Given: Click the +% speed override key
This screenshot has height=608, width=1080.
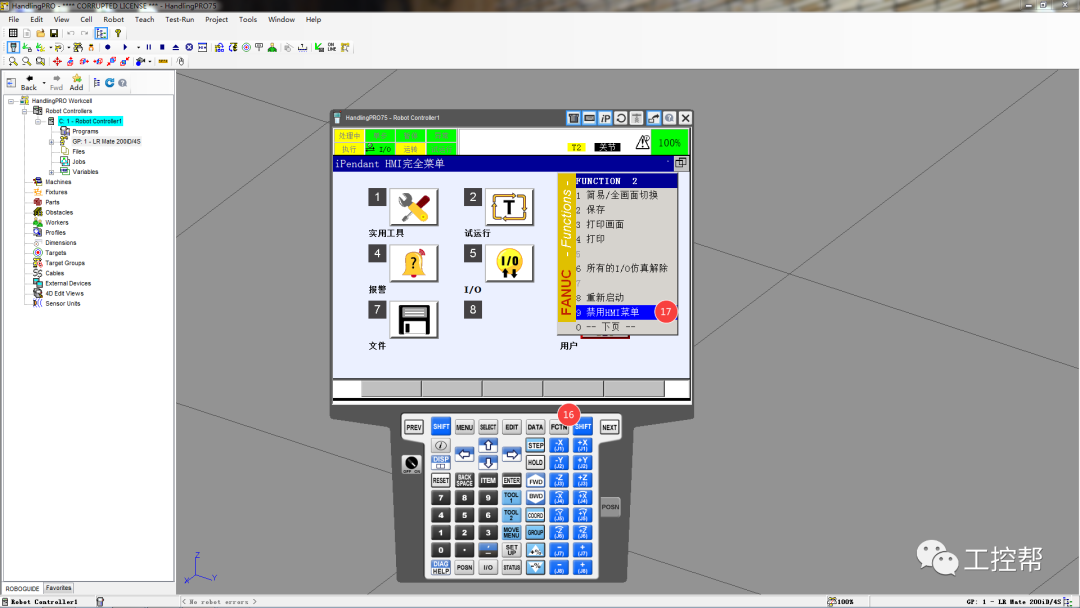Looking at the screenshot, I should point(535,550).
